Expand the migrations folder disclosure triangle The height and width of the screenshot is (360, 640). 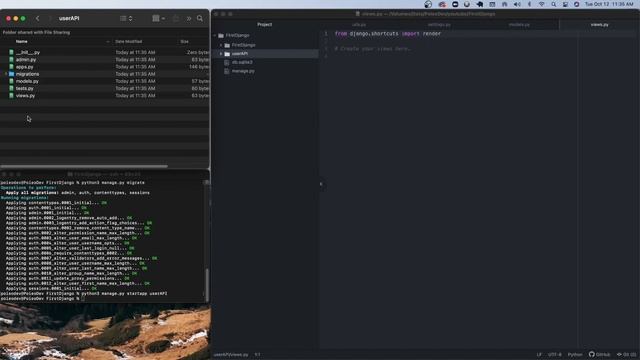[6, 74]
